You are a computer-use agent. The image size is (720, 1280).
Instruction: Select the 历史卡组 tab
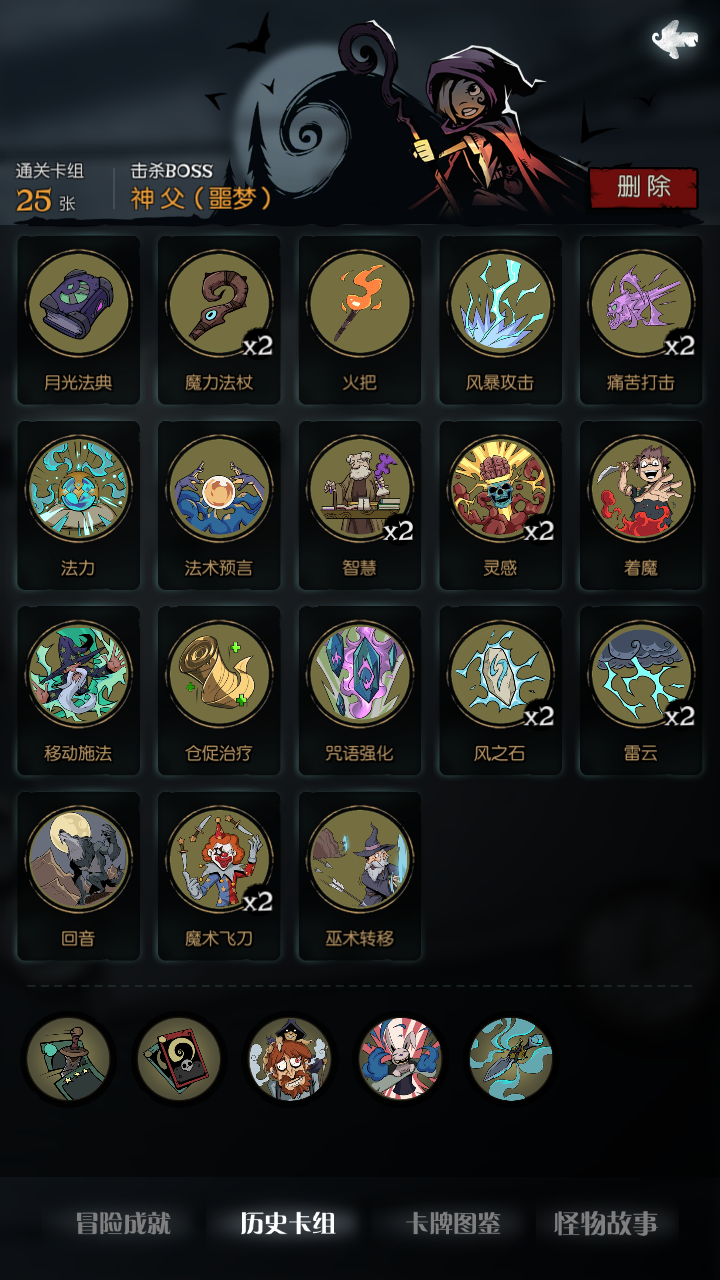(288, 1223)
